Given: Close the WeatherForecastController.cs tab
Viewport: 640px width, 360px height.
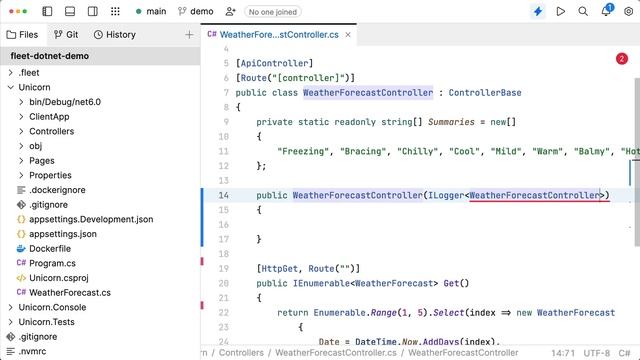Looking at the screenshot, I should click(348, 35).
